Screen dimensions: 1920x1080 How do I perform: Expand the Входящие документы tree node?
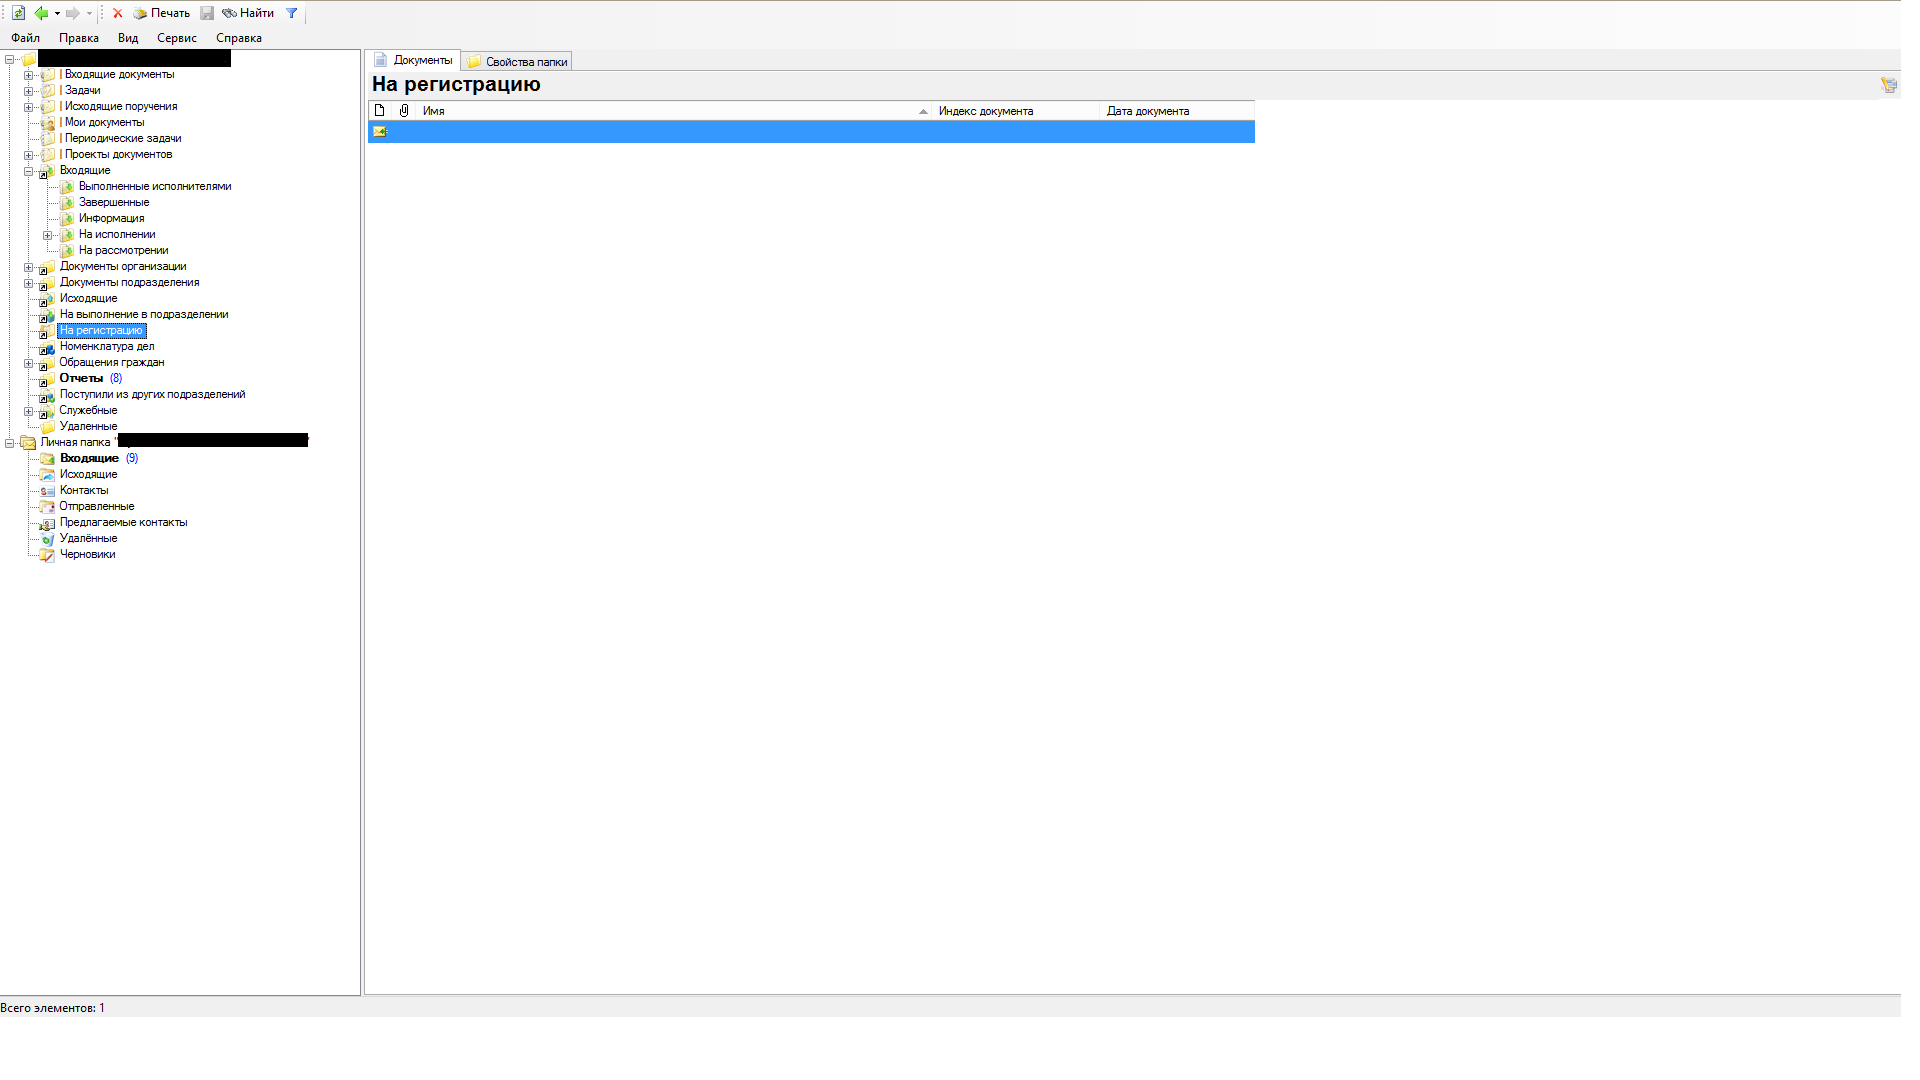(x=28, y=75)
